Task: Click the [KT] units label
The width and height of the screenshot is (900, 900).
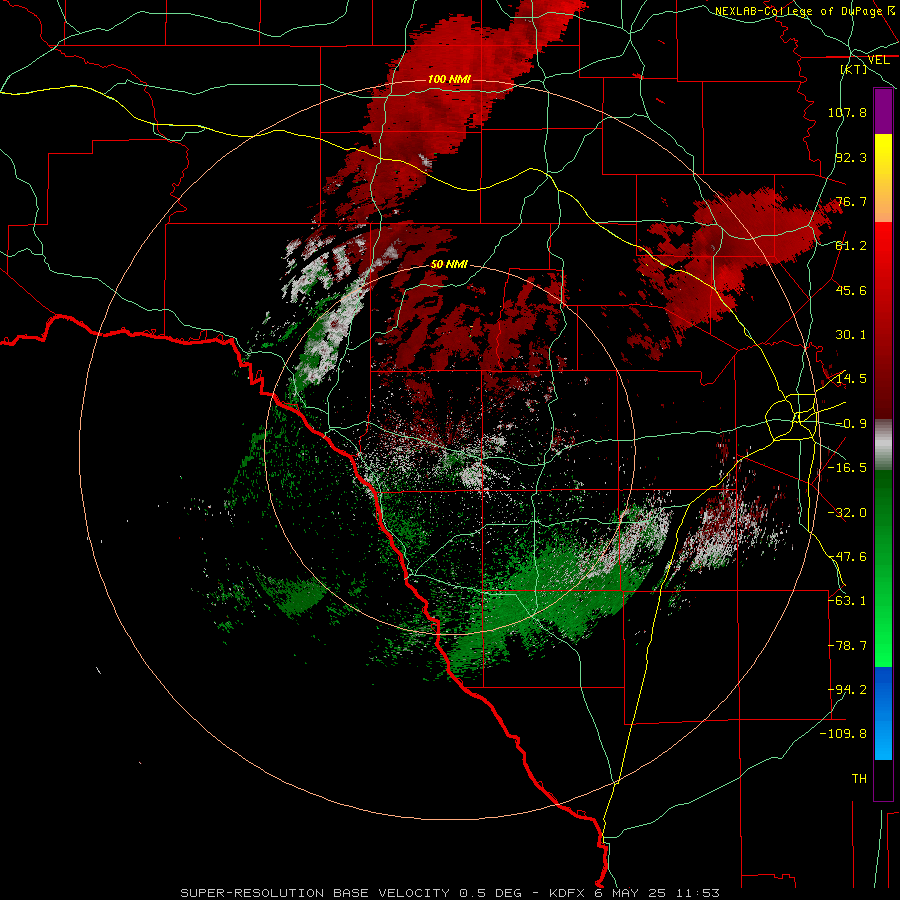Action: [854, 69]
